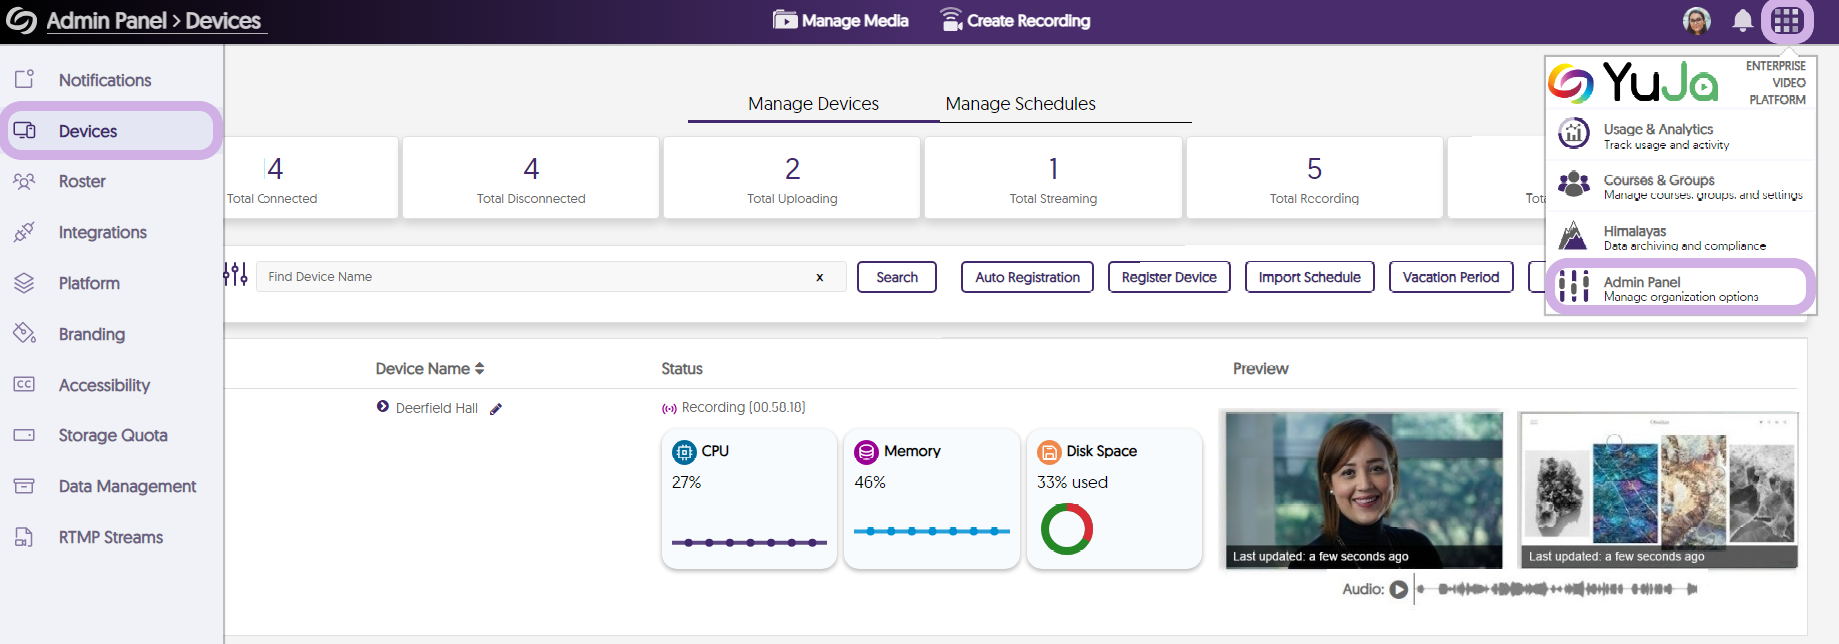Click the Auto Registration button
The height and width of the screenshot is (644, 1839).
click(1027, 277)
